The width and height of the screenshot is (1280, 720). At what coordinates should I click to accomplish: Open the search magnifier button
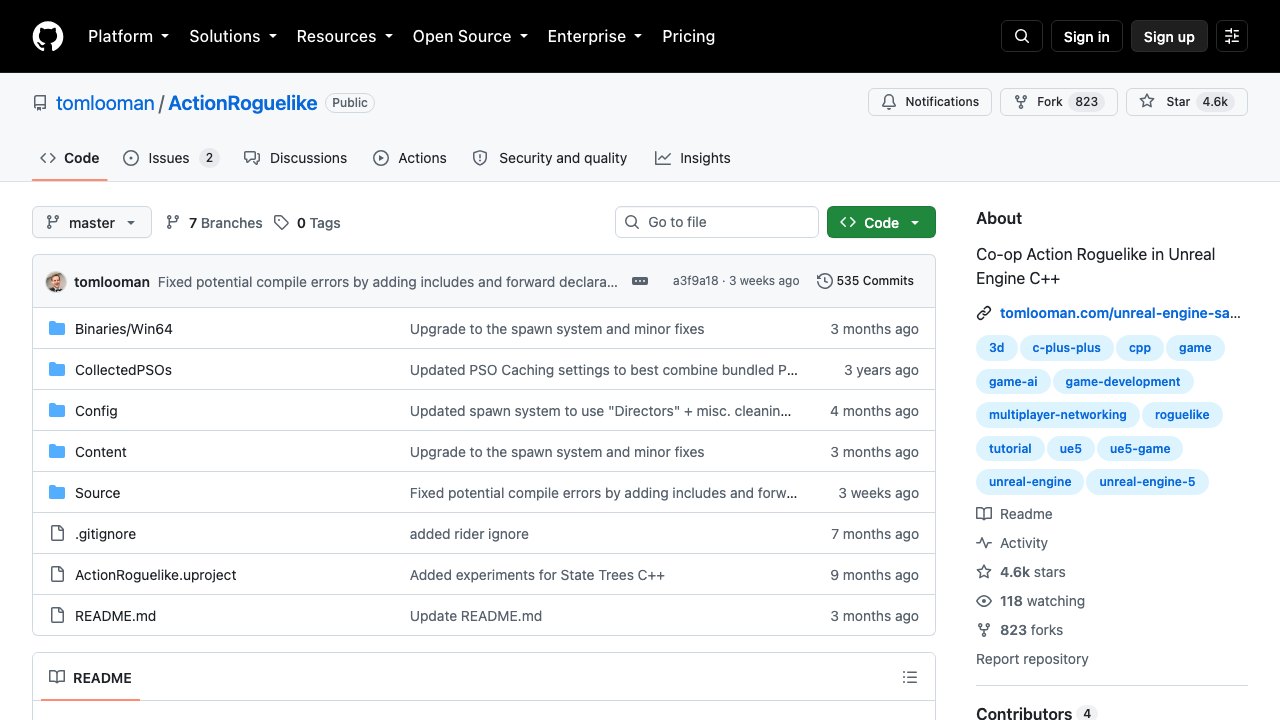(x=1022, y=36)
